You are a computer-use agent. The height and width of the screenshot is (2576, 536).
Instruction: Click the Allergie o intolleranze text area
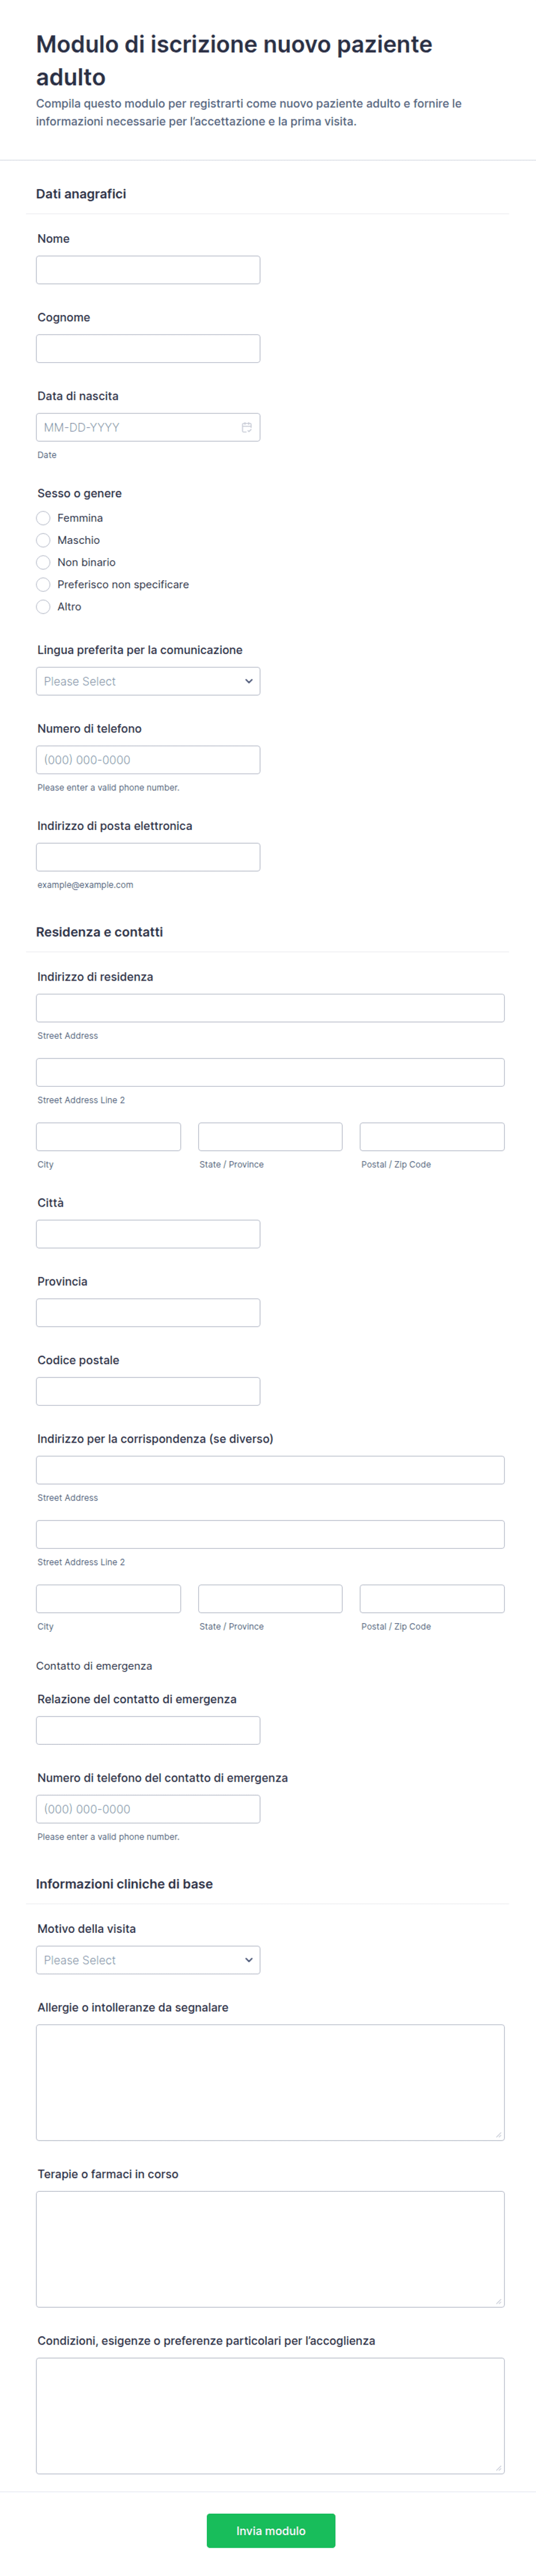(270, 2083)
